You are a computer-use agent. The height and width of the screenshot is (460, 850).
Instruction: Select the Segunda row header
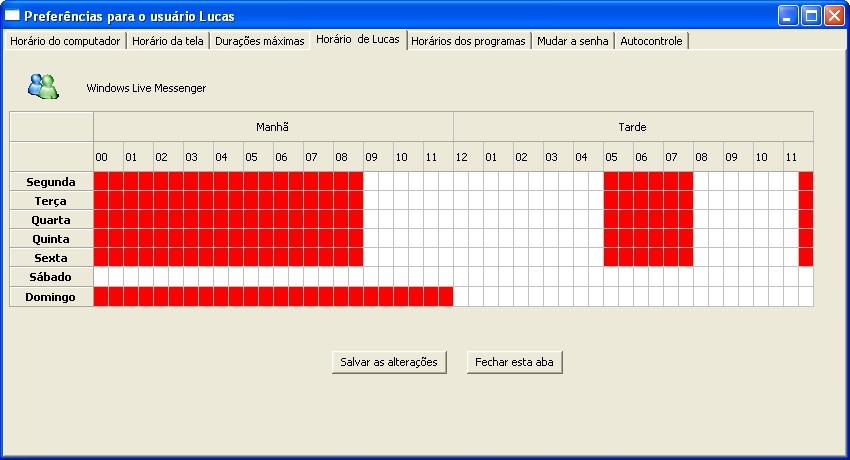[x=51, y=182]
